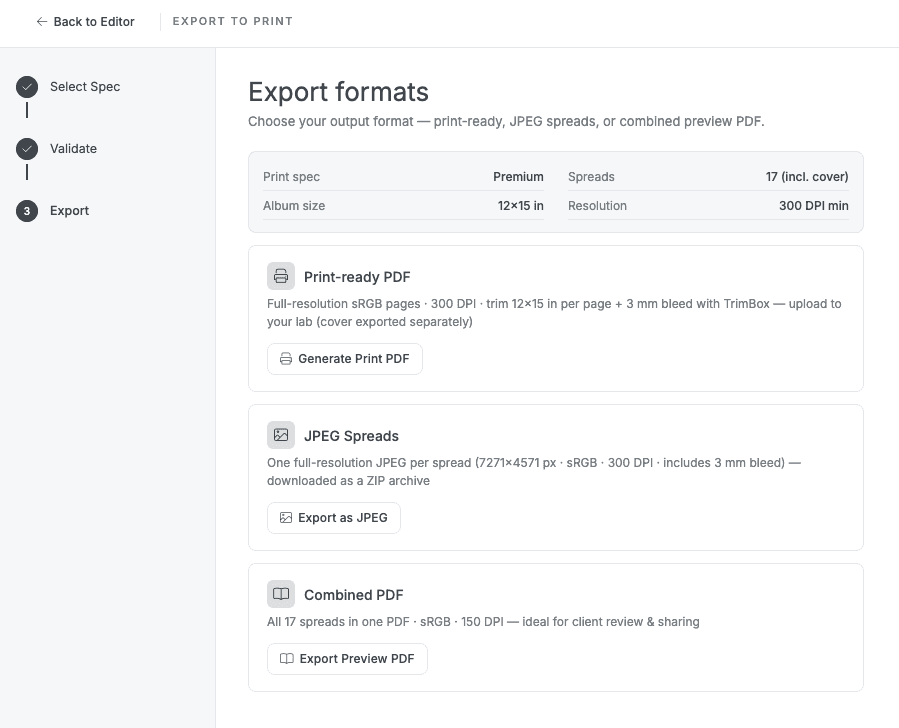Click the JPEG Spreads heading

[351, 436]
